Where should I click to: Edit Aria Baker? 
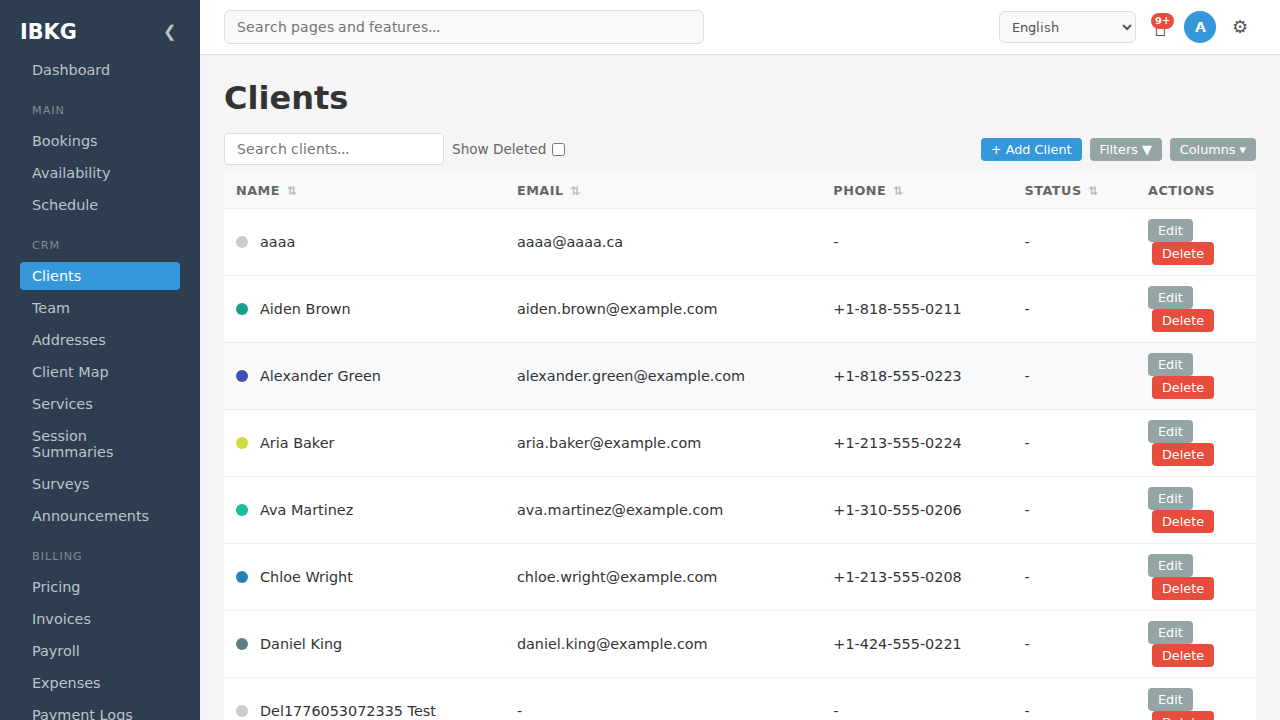tap(1170, 432)
